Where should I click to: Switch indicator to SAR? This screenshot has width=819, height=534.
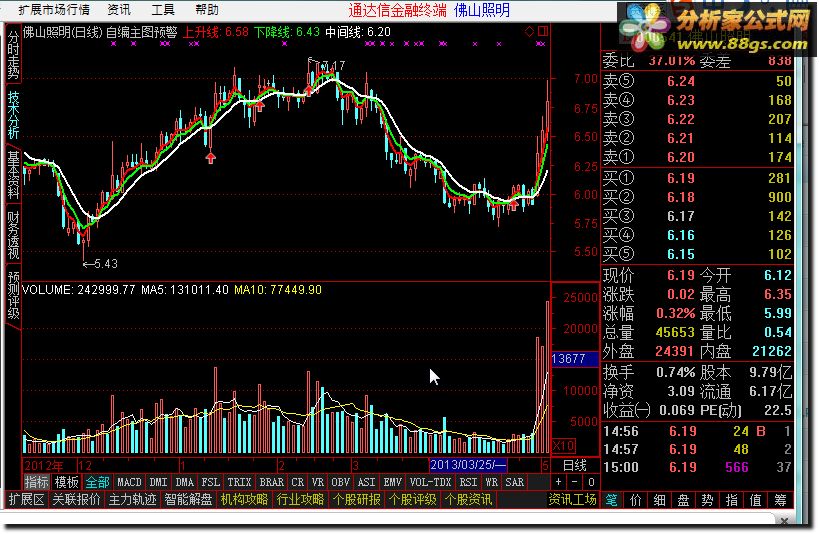point(514,482)
